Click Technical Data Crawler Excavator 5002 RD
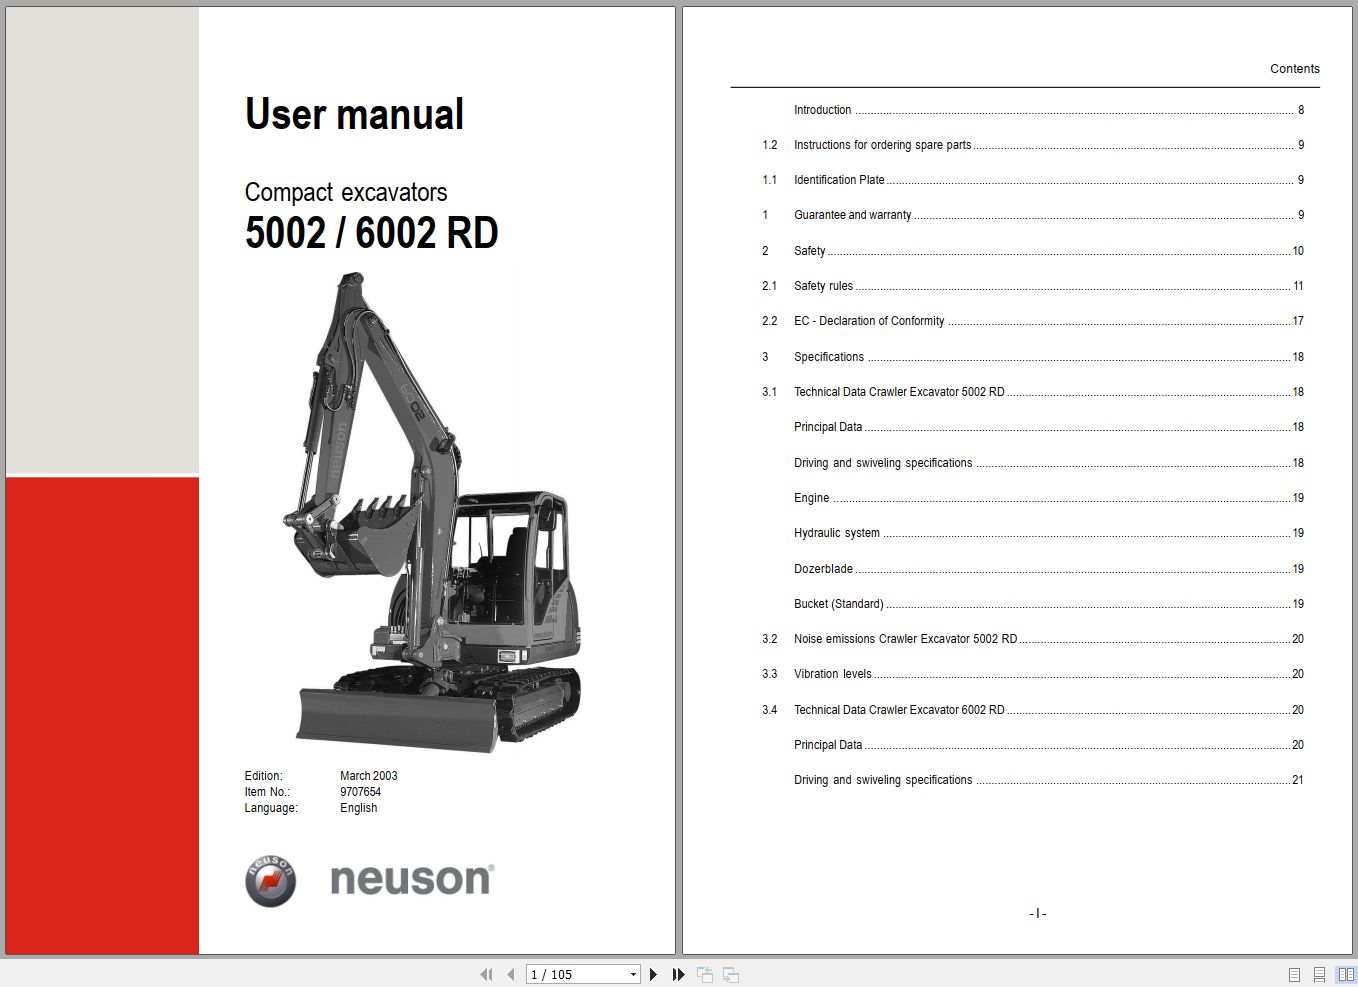1358x987 pixels. [x=899, y=391]
